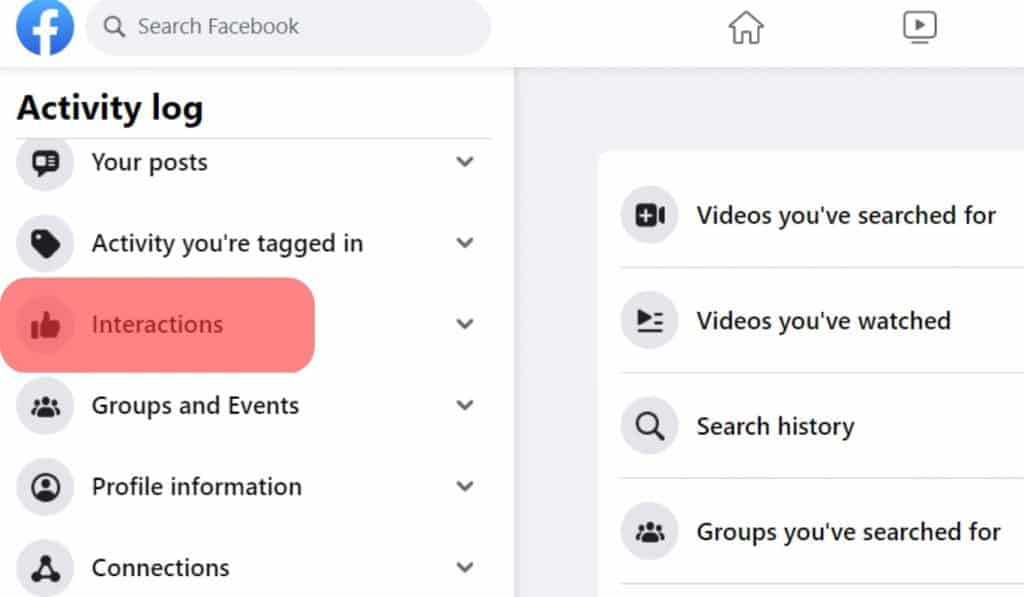Screen dimensions: 1024x597
Task: Select Interactions from the sidebar menu
Action: click(x=157, y=324)
